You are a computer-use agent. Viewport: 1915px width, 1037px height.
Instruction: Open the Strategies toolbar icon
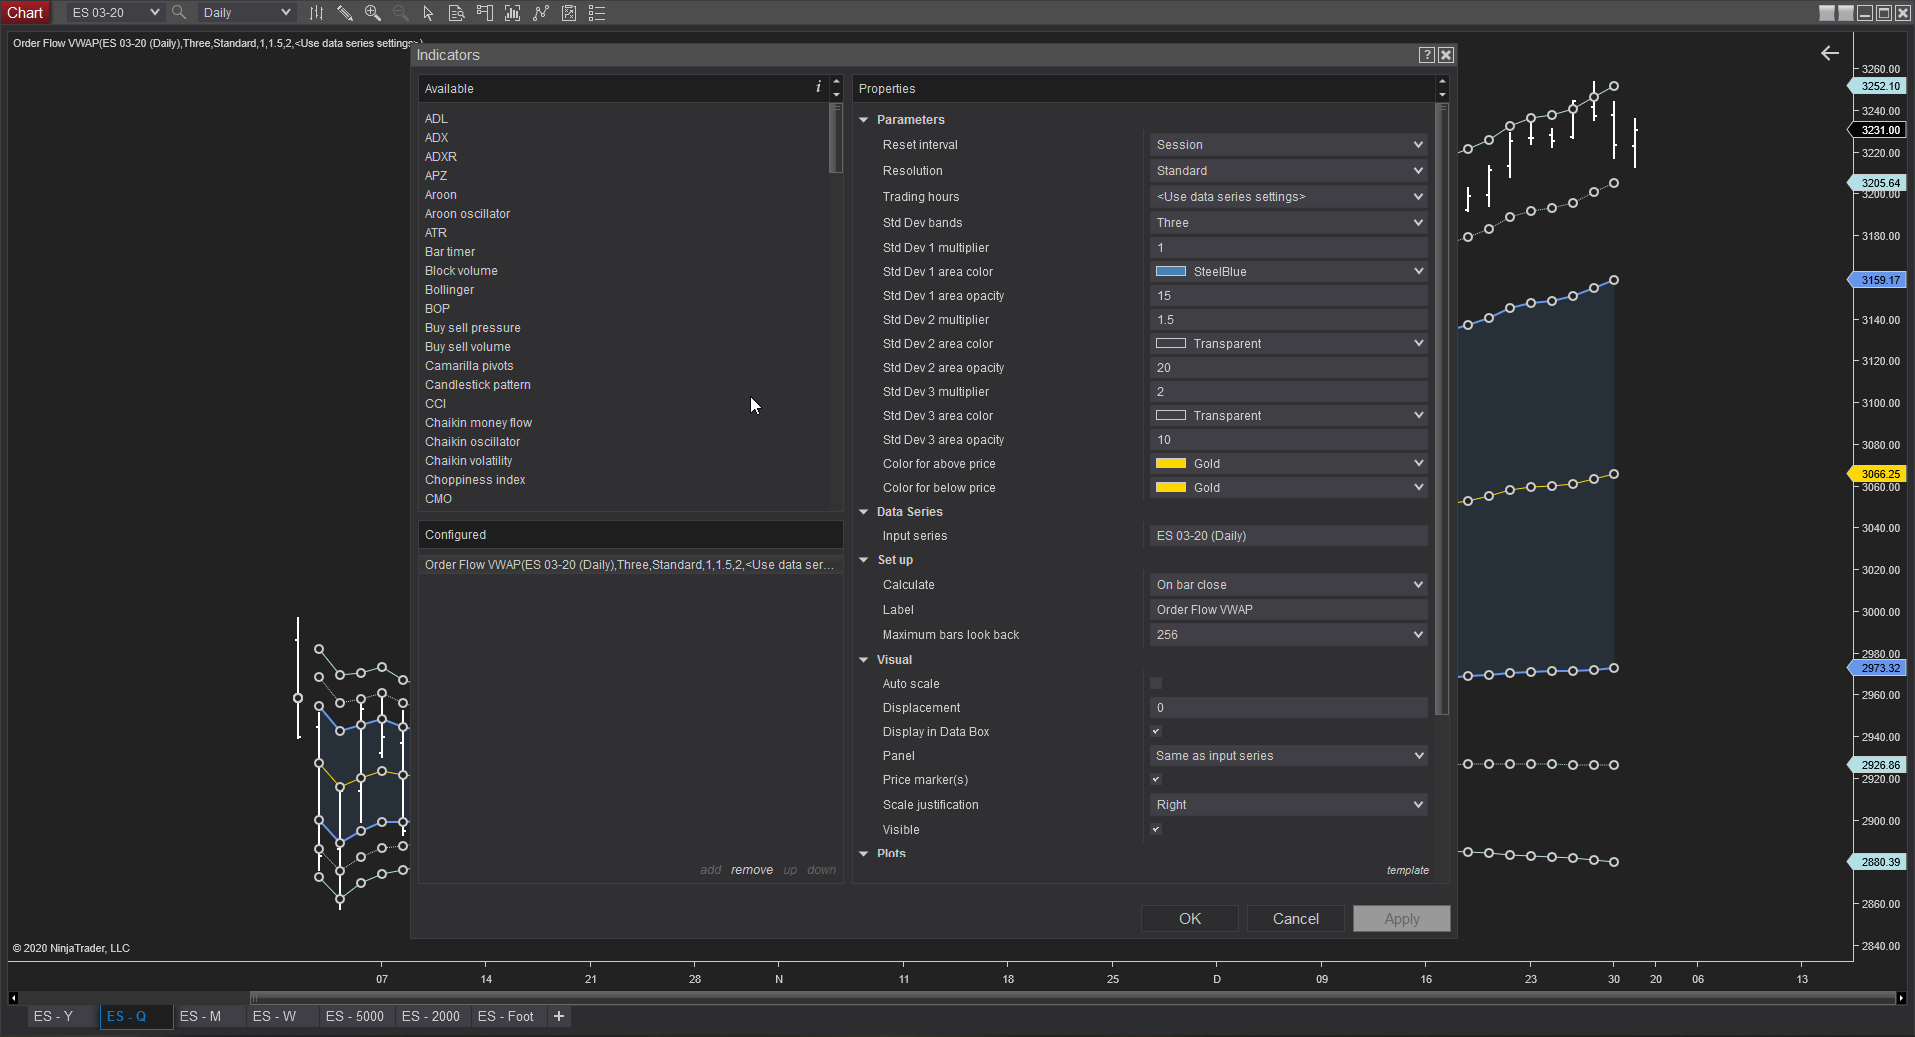click(x=540, y=13)
